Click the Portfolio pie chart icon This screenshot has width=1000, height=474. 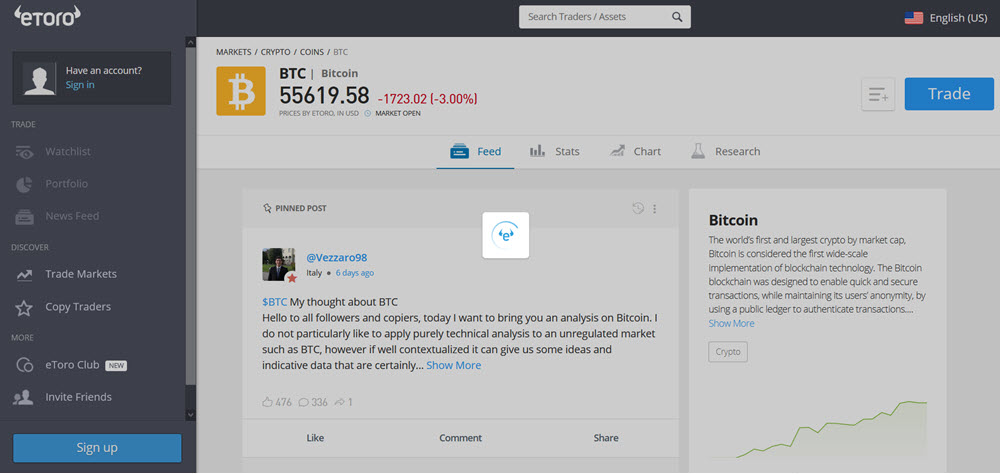point(24,184)
